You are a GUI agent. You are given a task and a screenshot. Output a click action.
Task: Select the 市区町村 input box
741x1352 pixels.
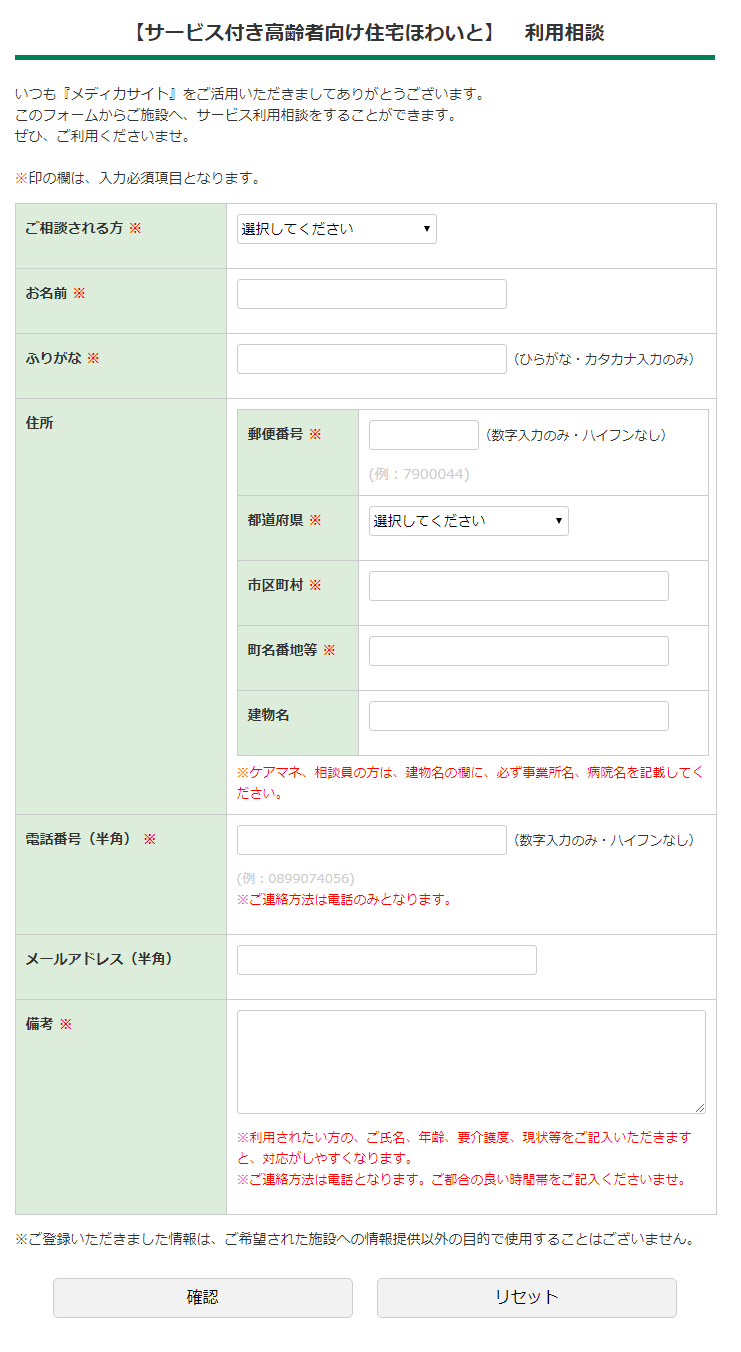[518, 586]
